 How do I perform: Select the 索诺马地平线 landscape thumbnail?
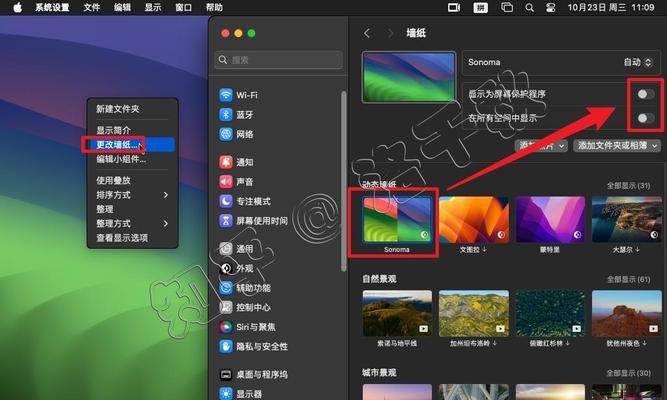tap(397, 313)
